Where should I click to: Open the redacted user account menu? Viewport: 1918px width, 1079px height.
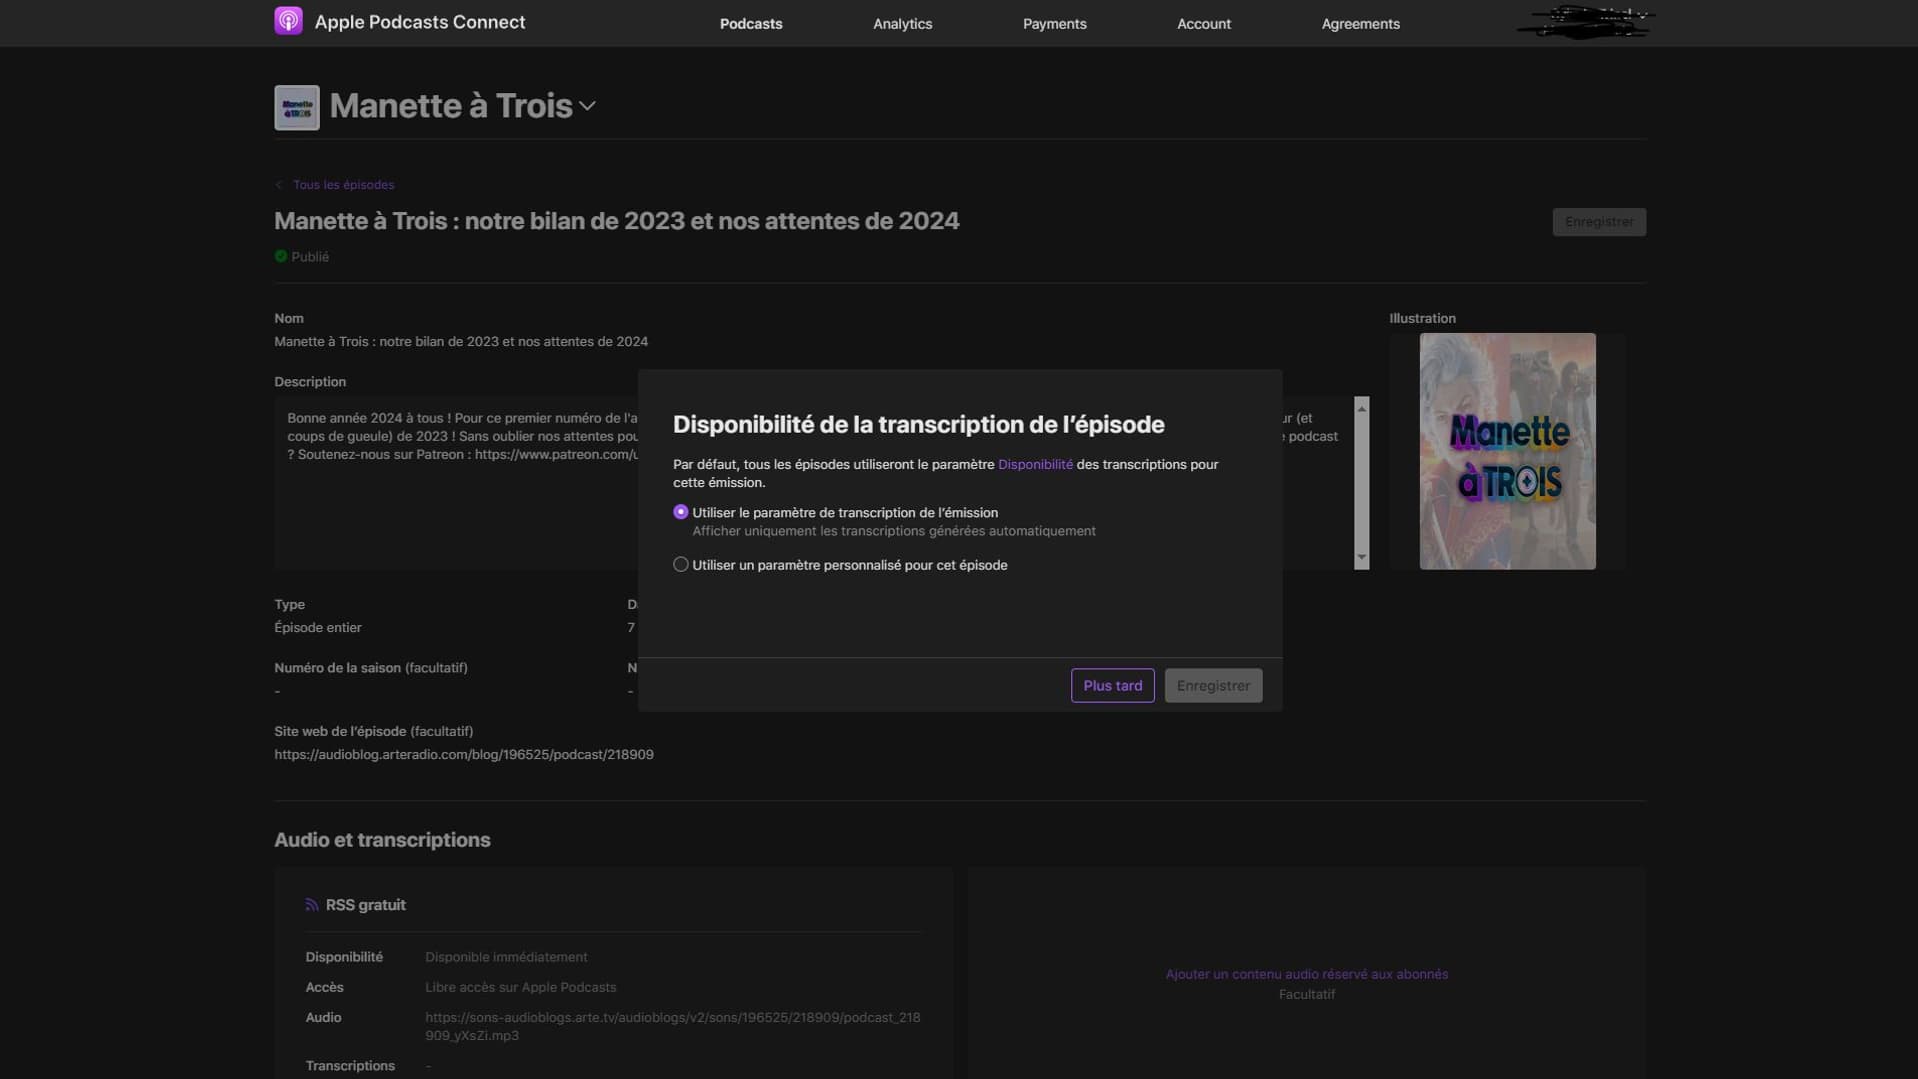click(1586, 22)
